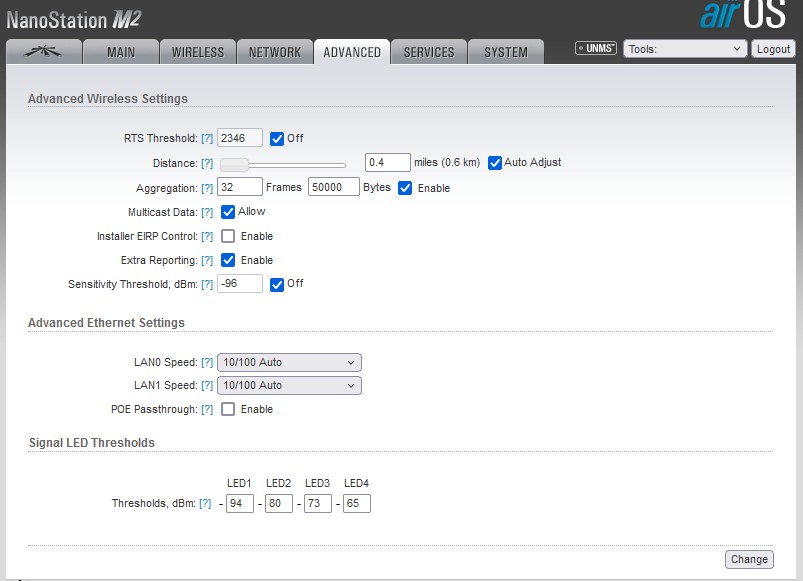Viewport: 803px width, 581px height.
Task: Open Sensitivity Threshold help [?]
Action: pos(207,285)
